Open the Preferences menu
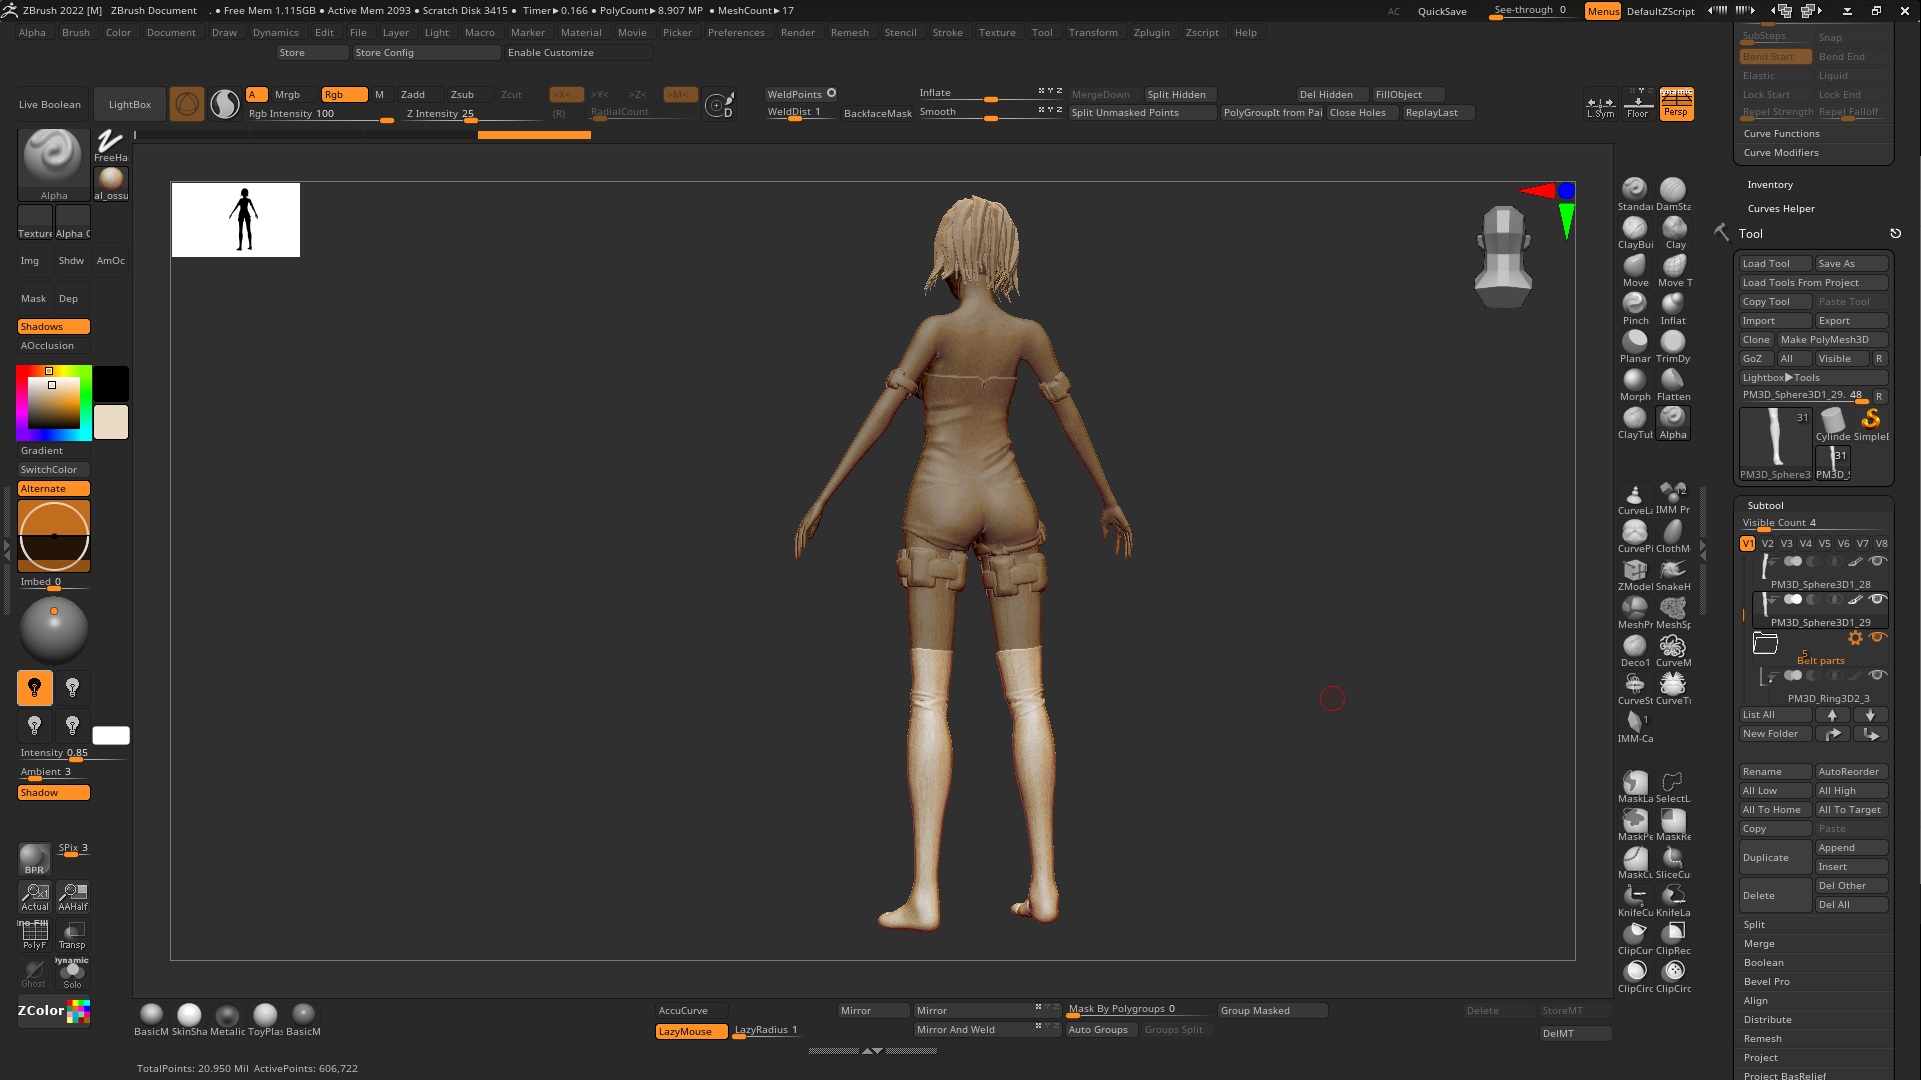 [x=736, y=33]
